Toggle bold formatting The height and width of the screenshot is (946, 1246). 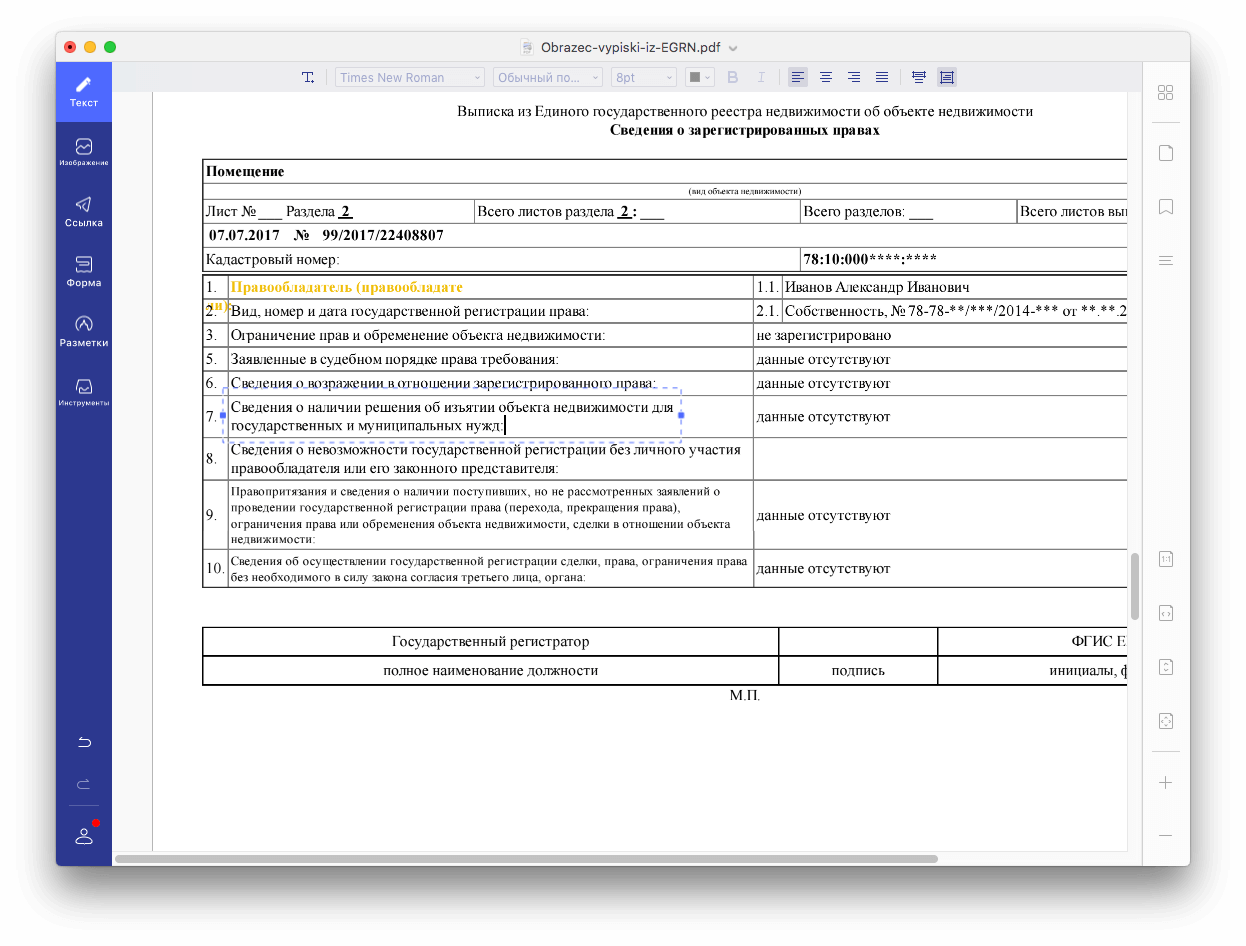point(732,77)
